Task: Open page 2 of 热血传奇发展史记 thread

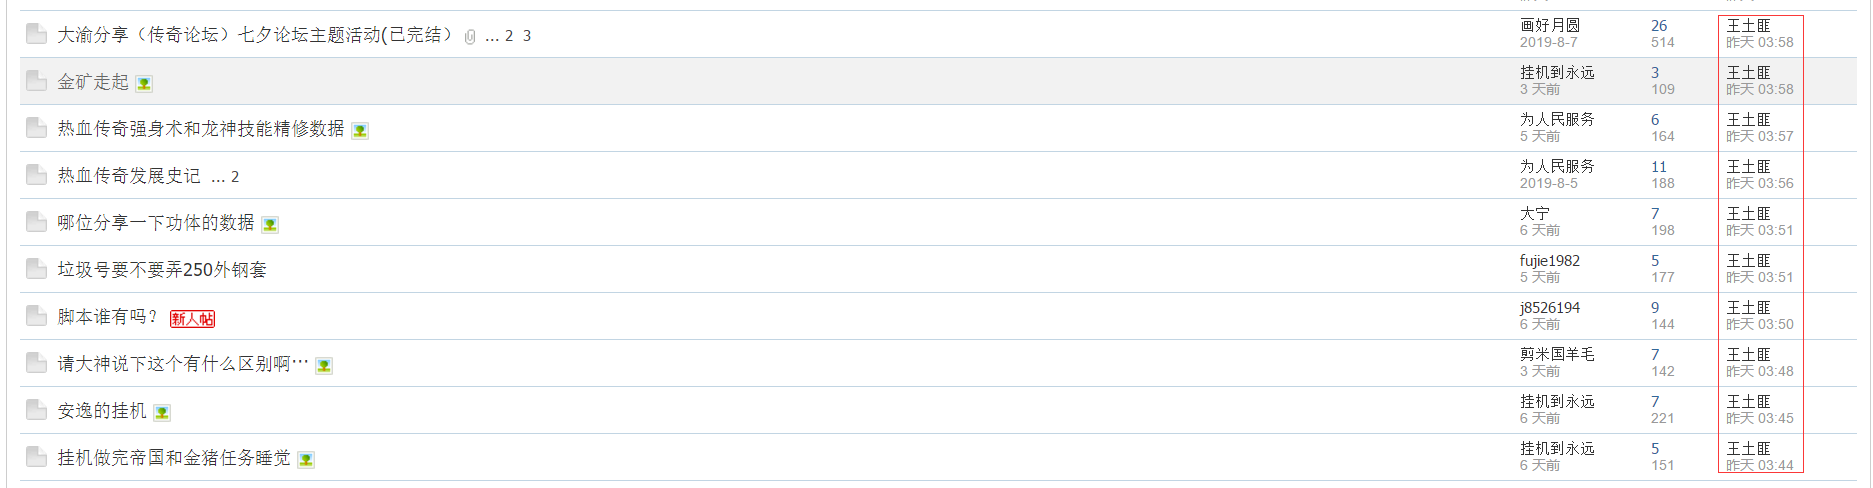Action: [235, 177]
